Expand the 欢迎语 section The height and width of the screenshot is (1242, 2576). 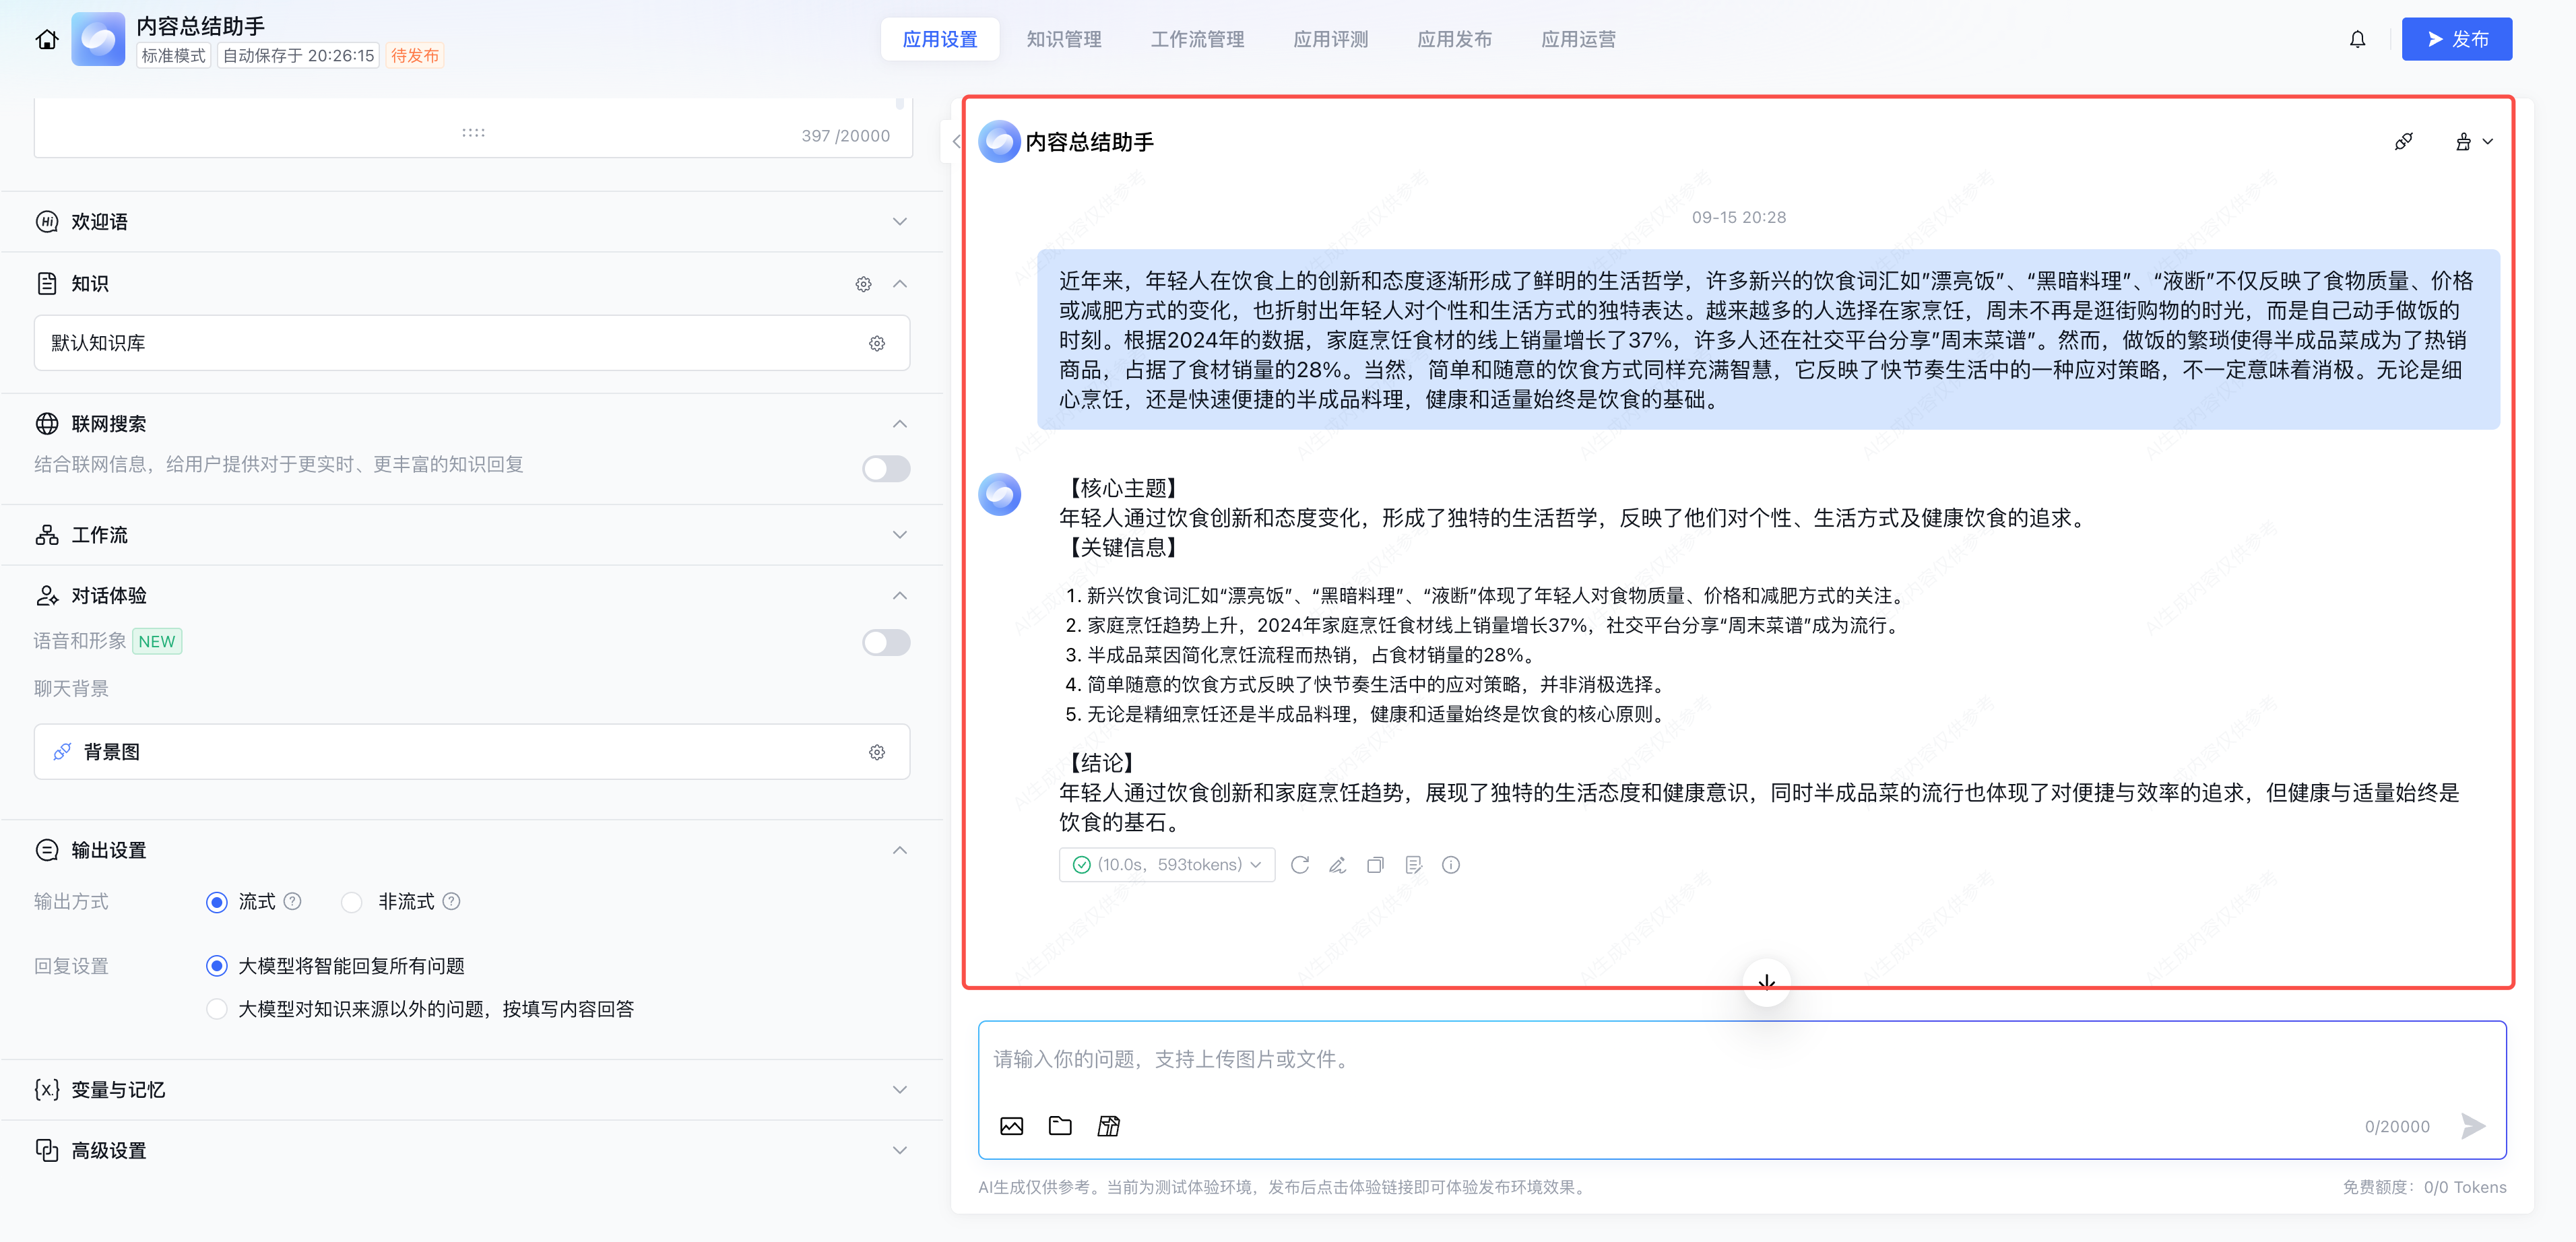(899, 222)
